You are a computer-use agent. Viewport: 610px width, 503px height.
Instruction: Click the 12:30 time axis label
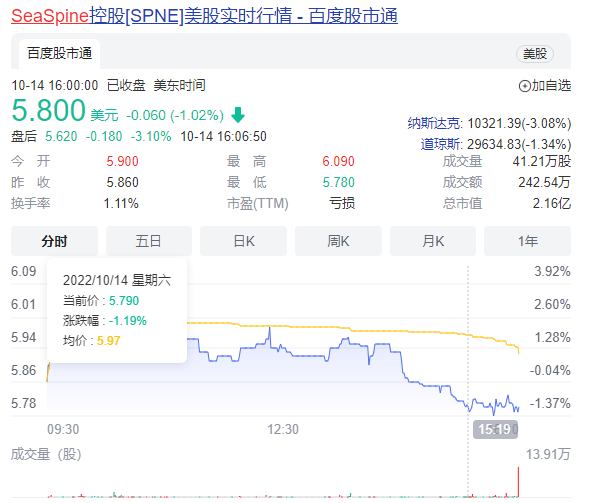[x=283, y=429]
